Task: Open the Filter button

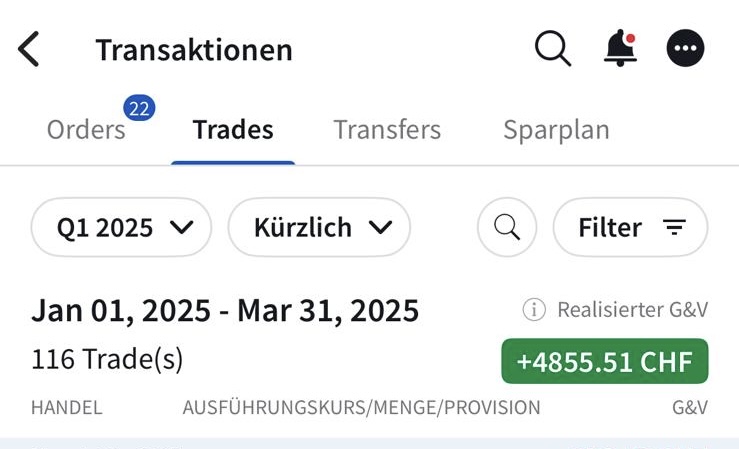Action: pyautogui.click(x=630, y=227)
